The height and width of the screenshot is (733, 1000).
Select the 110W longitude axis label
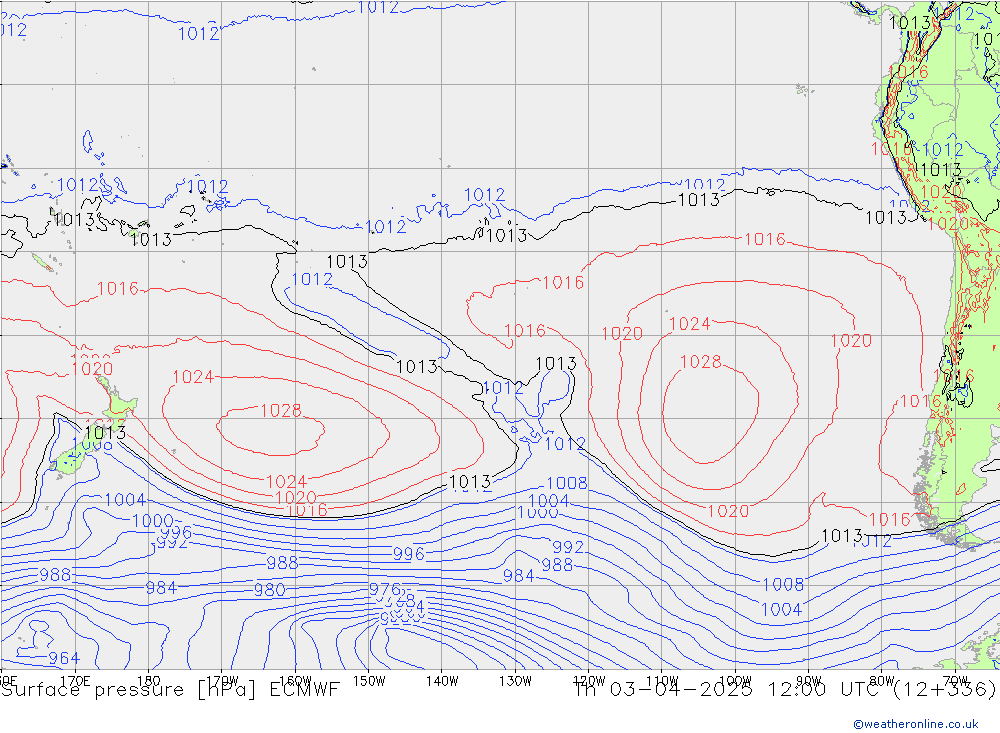662,681
